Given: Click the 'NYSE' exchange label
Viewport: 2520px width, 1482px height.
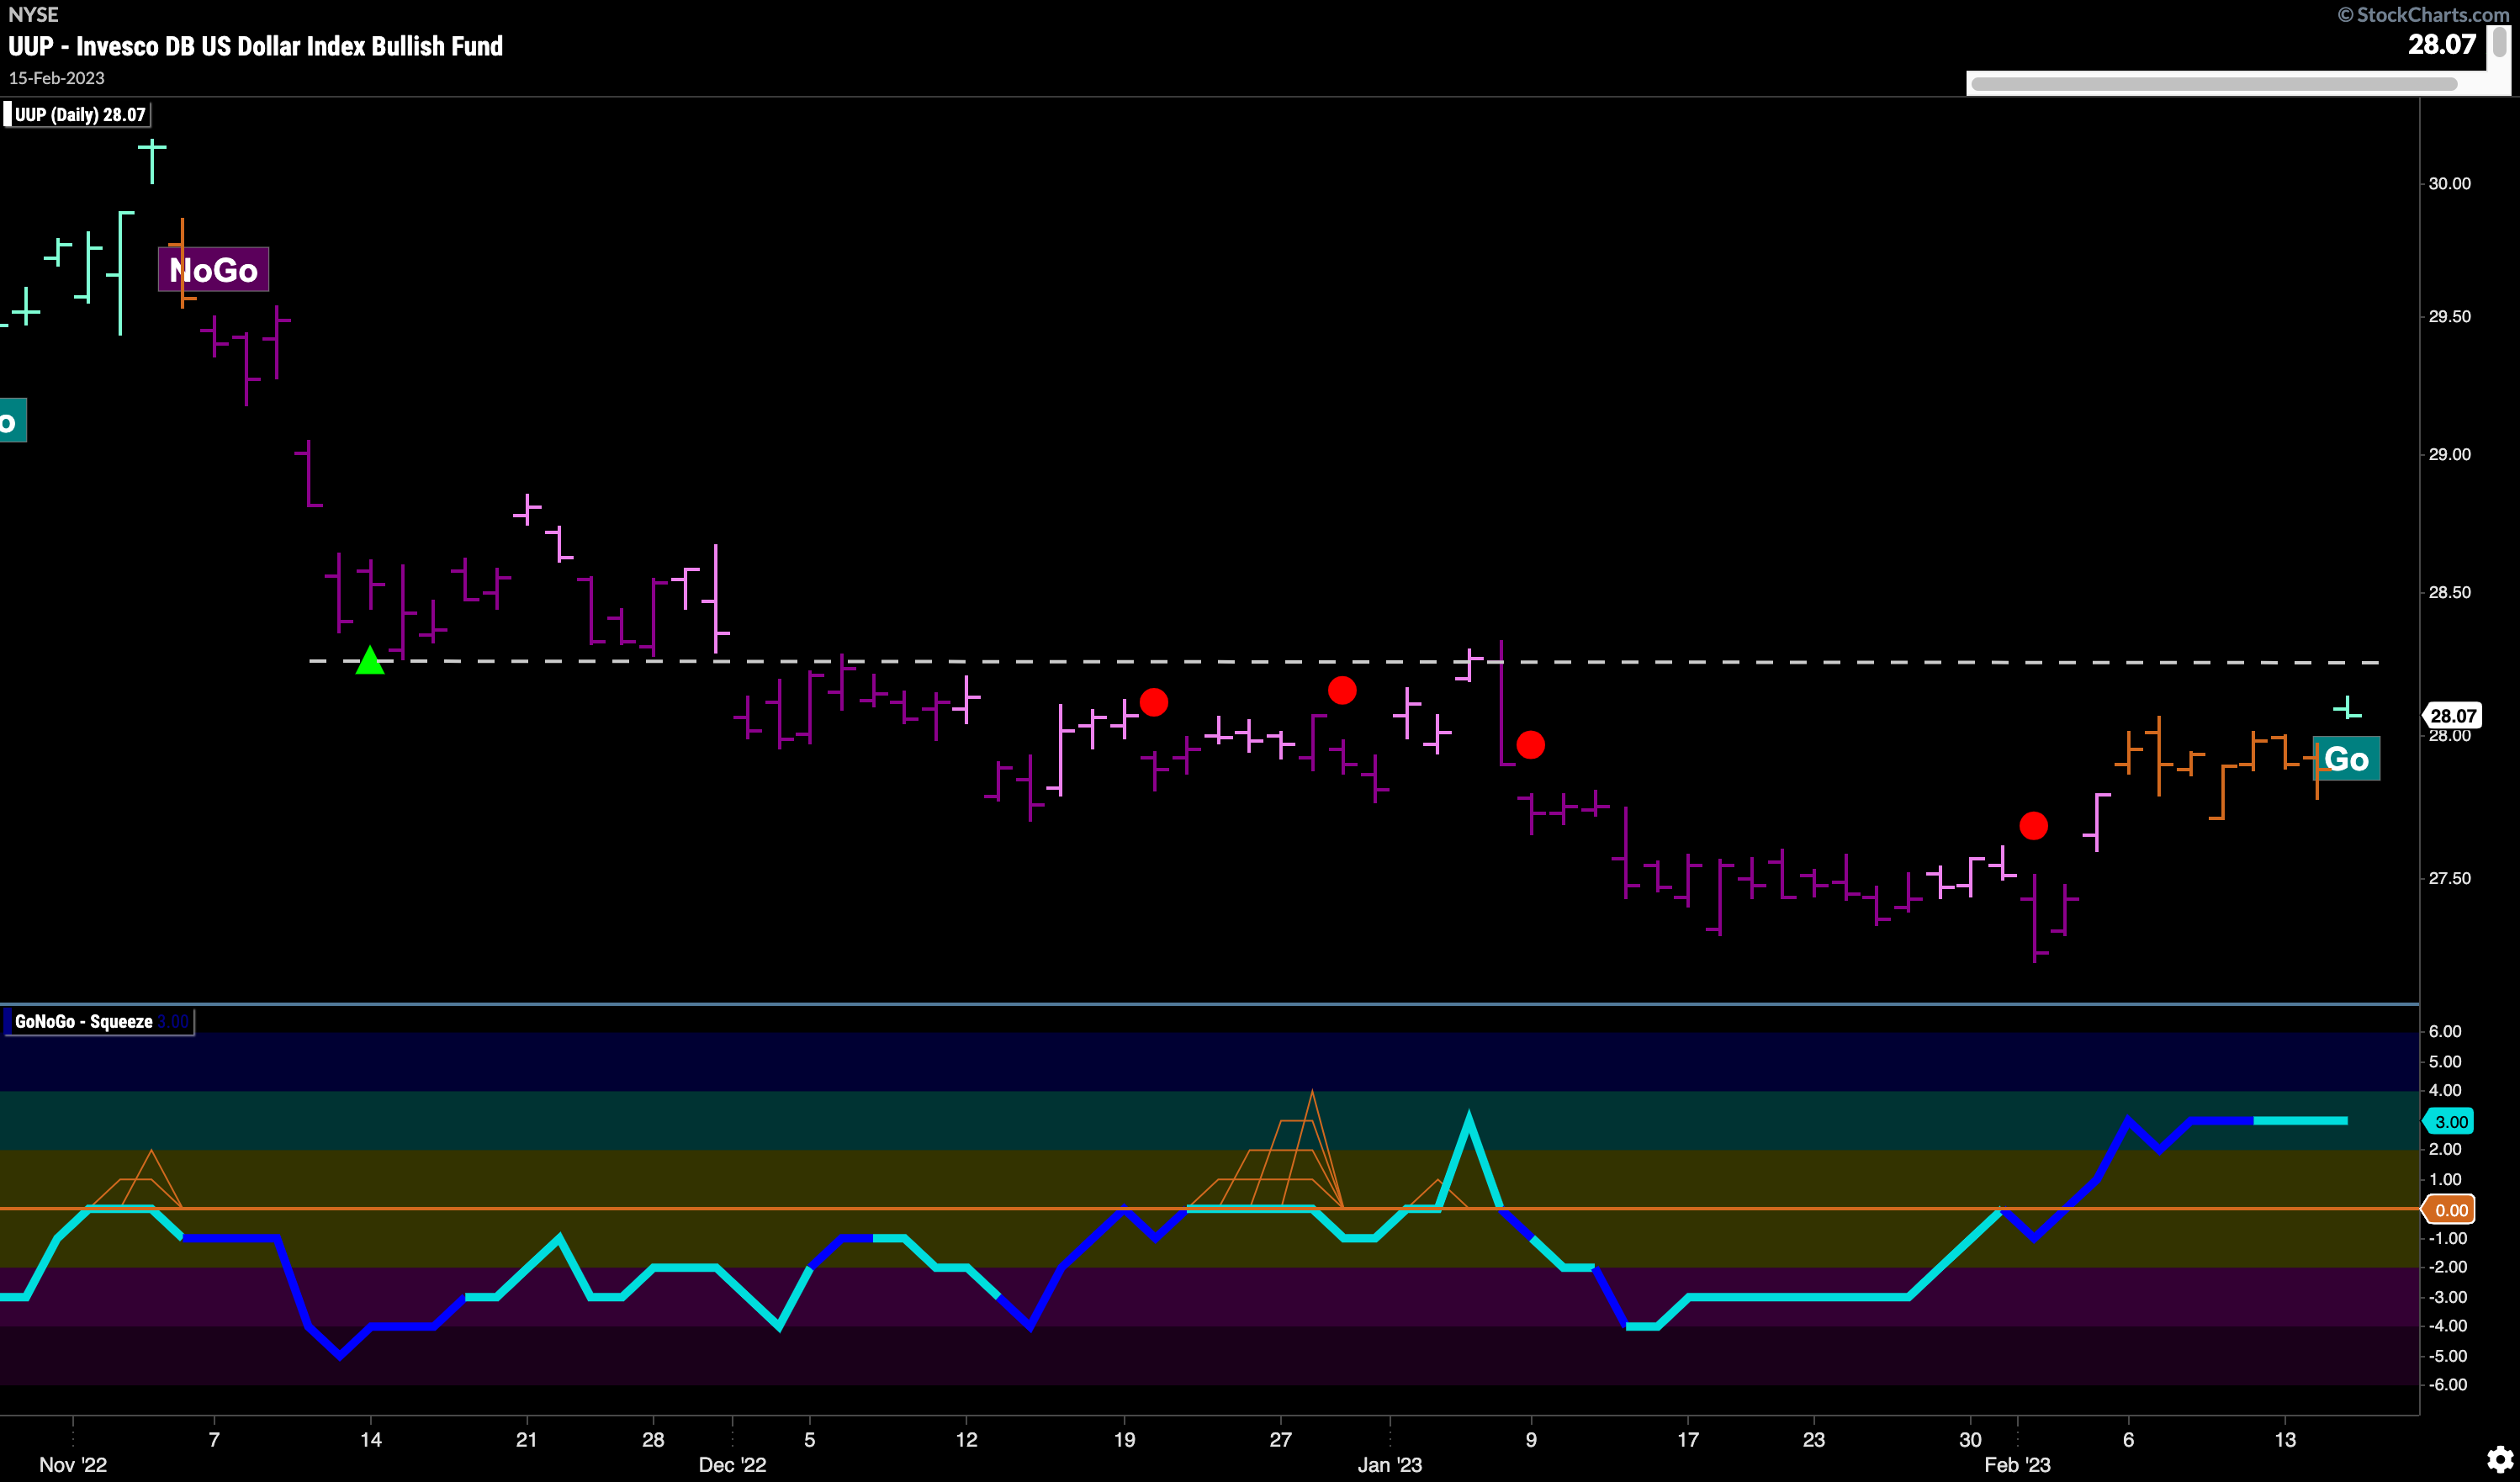Looking at the screenshot, I should [x=33, y=14].
